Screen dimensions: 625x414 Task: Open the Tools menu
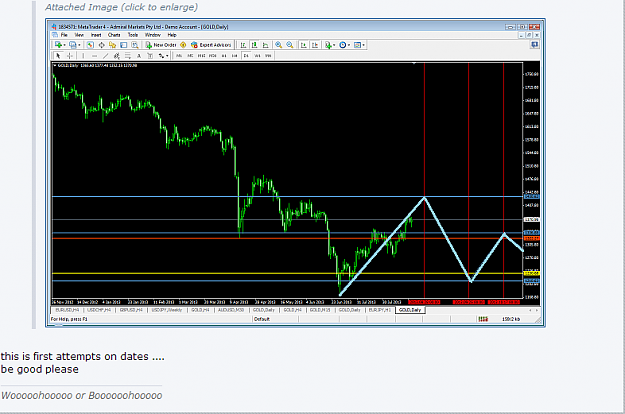[133, 35]
